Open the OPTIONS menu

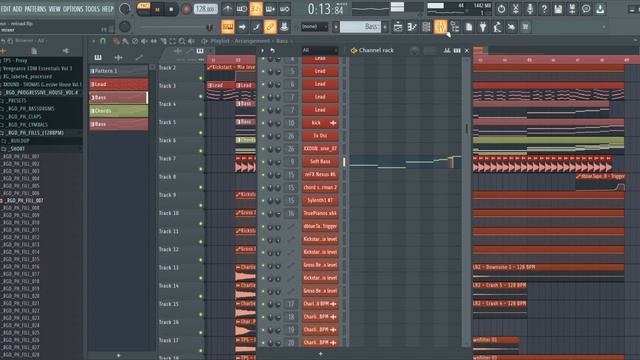(x=73, y=9)
